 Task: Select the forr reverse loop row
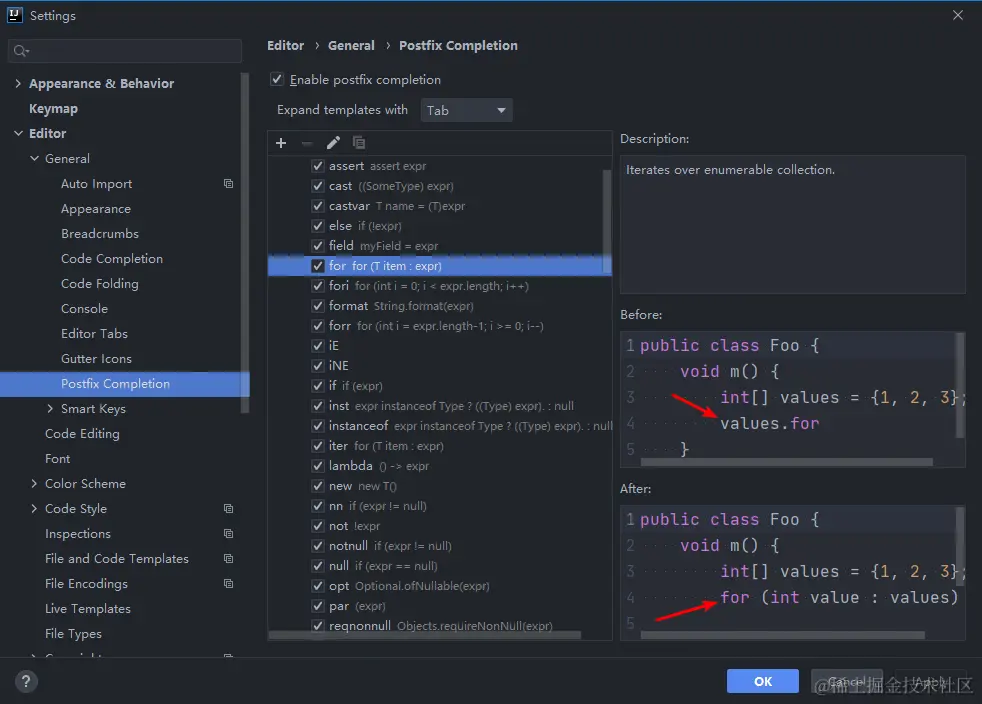point(440,326)
